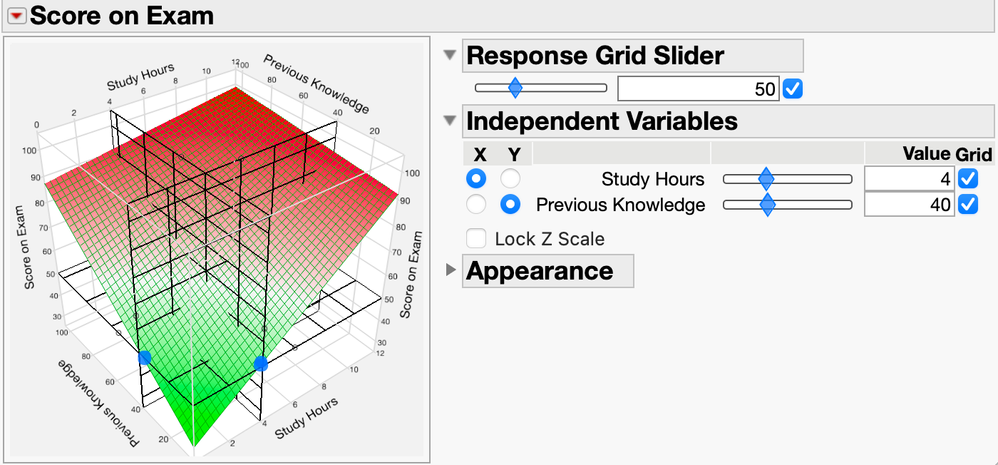Disable the Previous Knowledge grid checkbox
Screen dimensions: 998x465
(x=967, y=205)
